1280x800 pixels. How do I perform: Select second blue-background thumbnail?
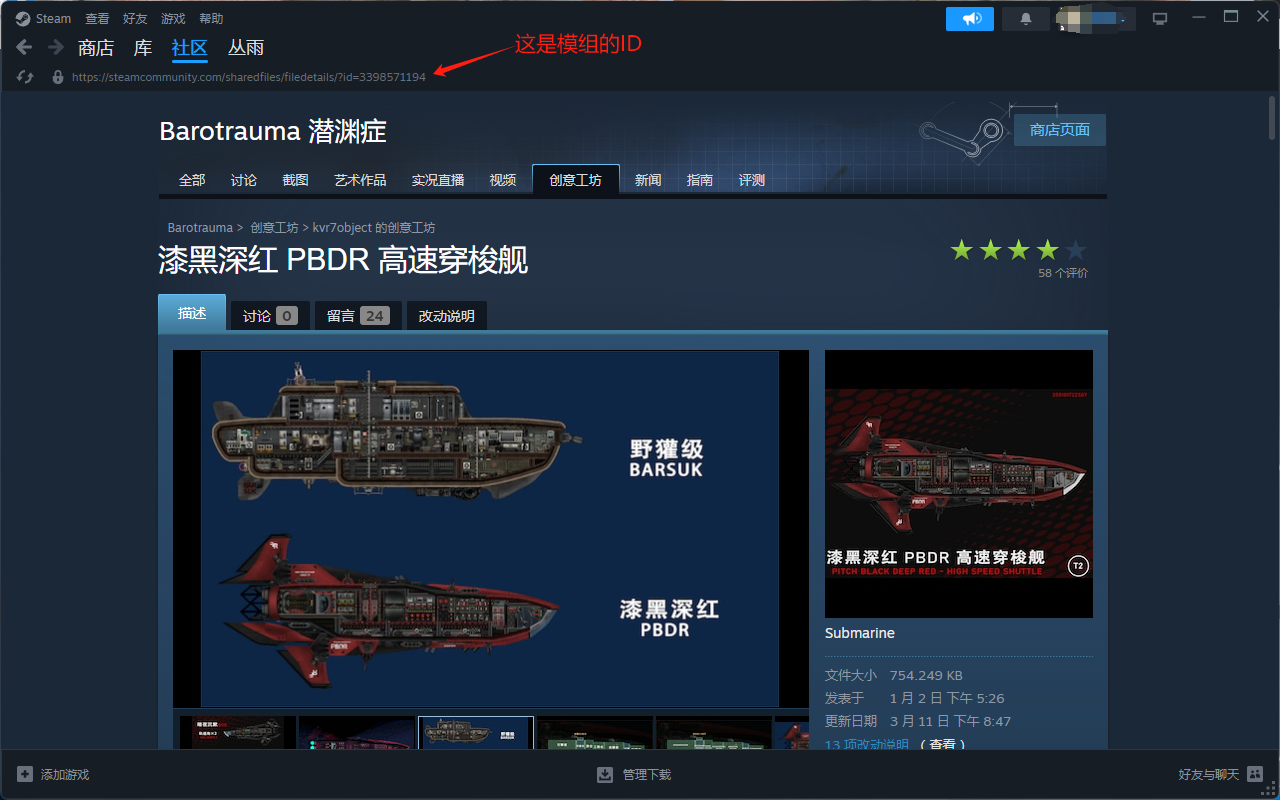click(357, 733)
